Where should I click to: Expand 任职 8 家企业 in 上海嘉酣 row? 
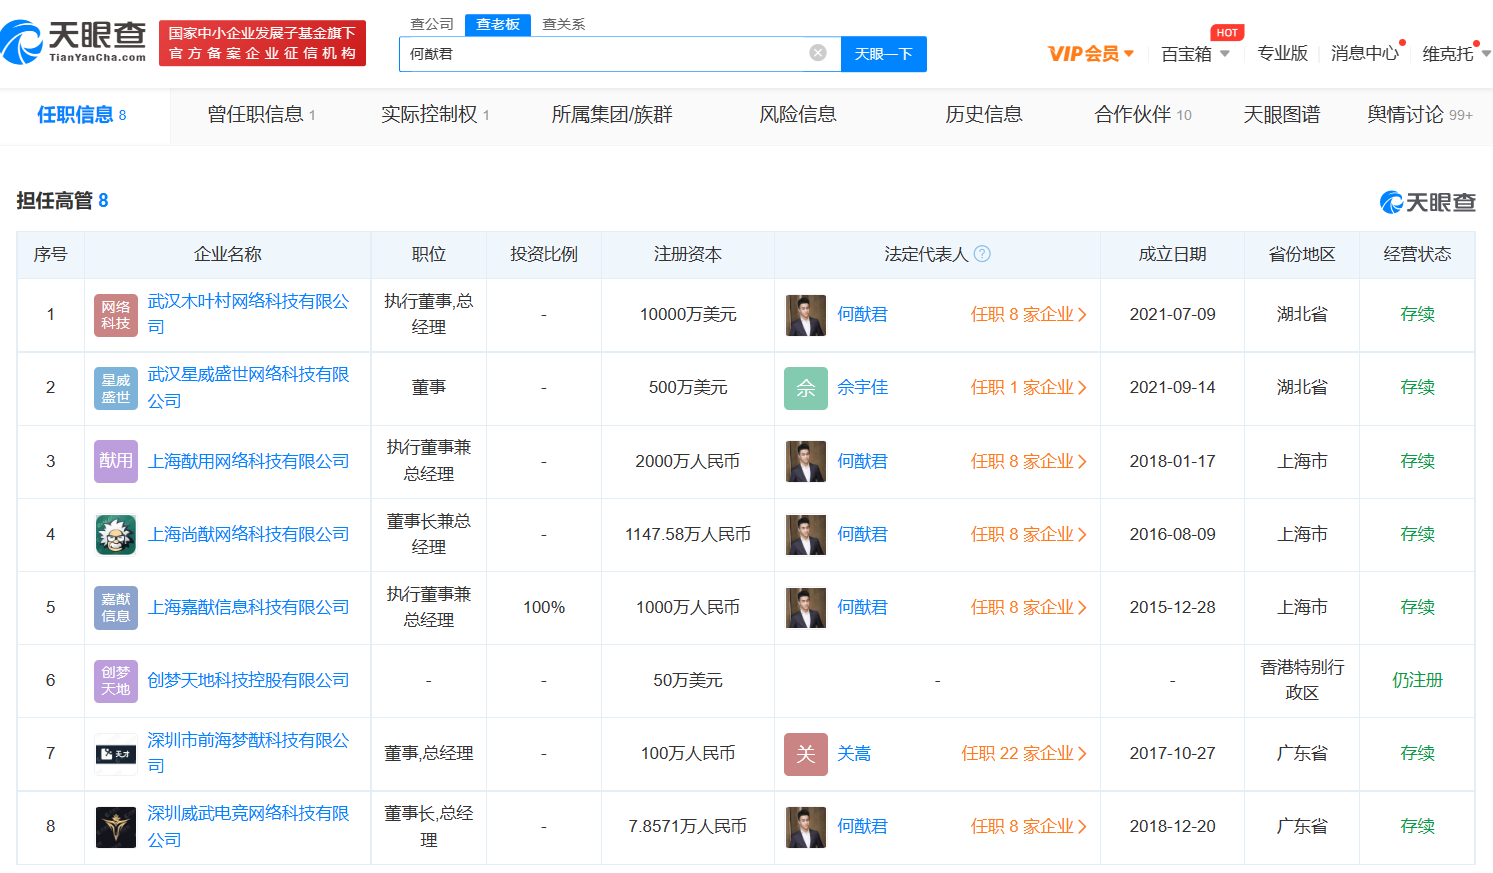pos(1028,607)
